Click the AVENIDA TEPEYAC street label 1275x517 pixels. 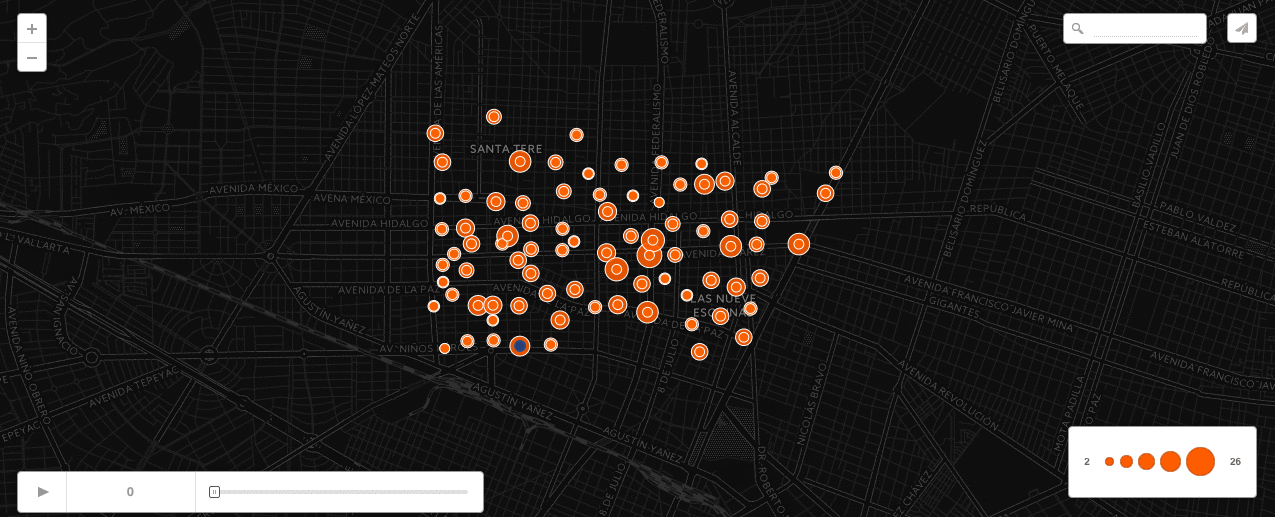pos(132,385)
